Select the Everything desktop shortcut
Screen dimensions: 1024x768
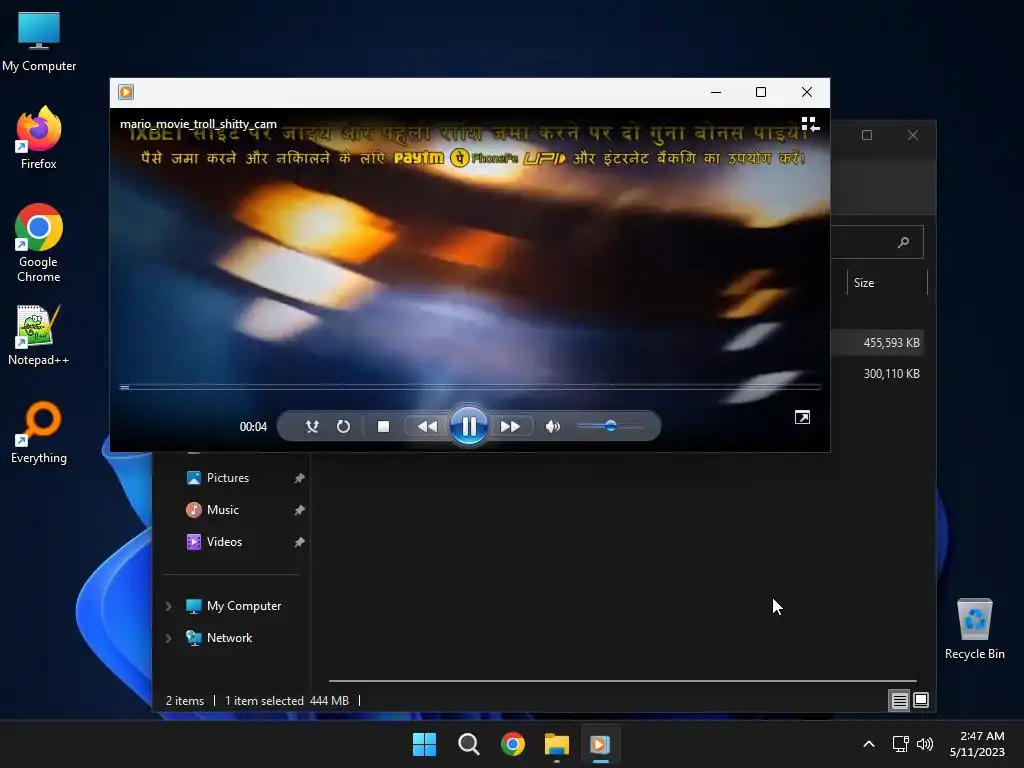point(39,433)
